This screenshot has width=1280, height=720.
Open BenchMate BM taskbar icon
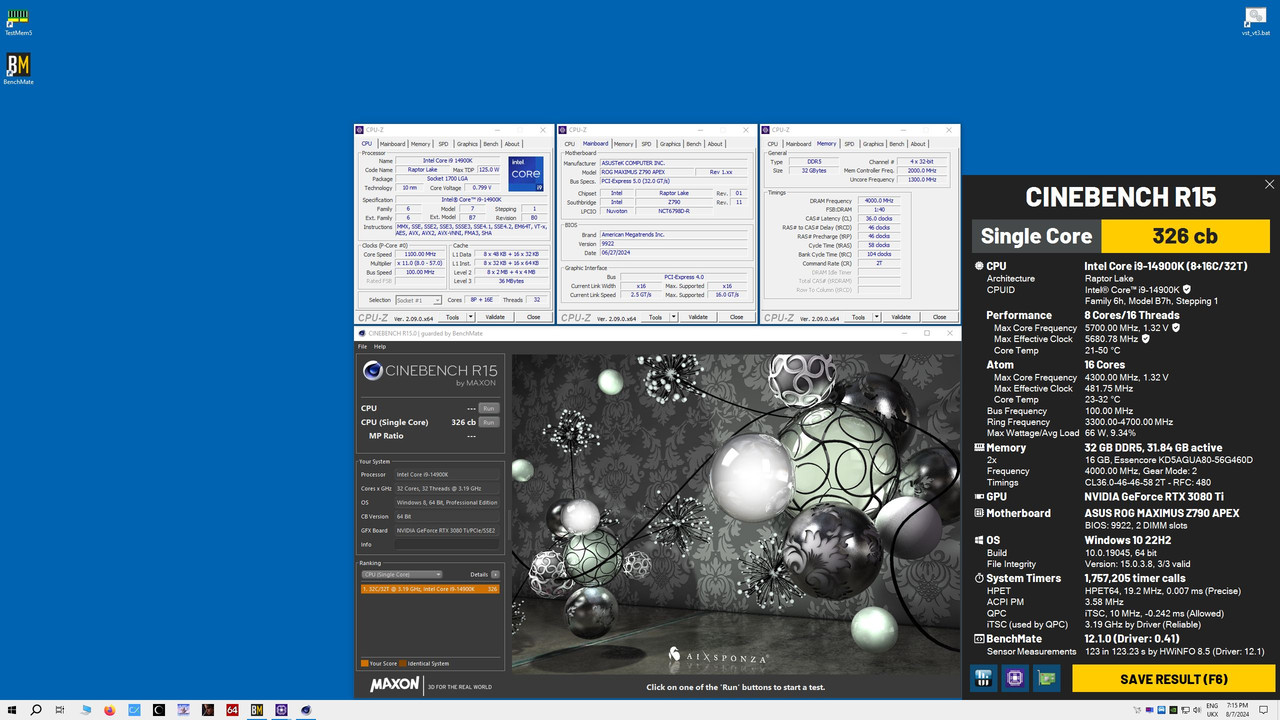click(257, 710)
